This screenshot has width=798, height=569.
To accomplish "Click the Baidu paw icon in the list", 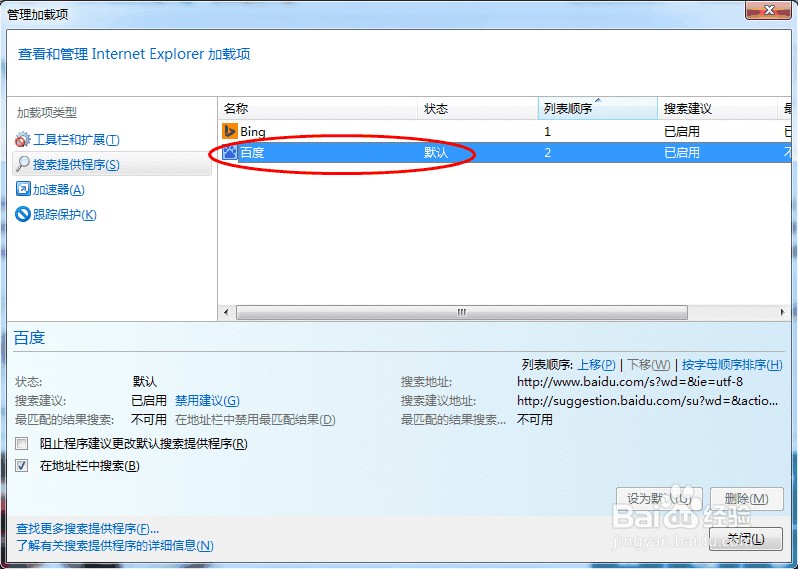I will (230, 152).
